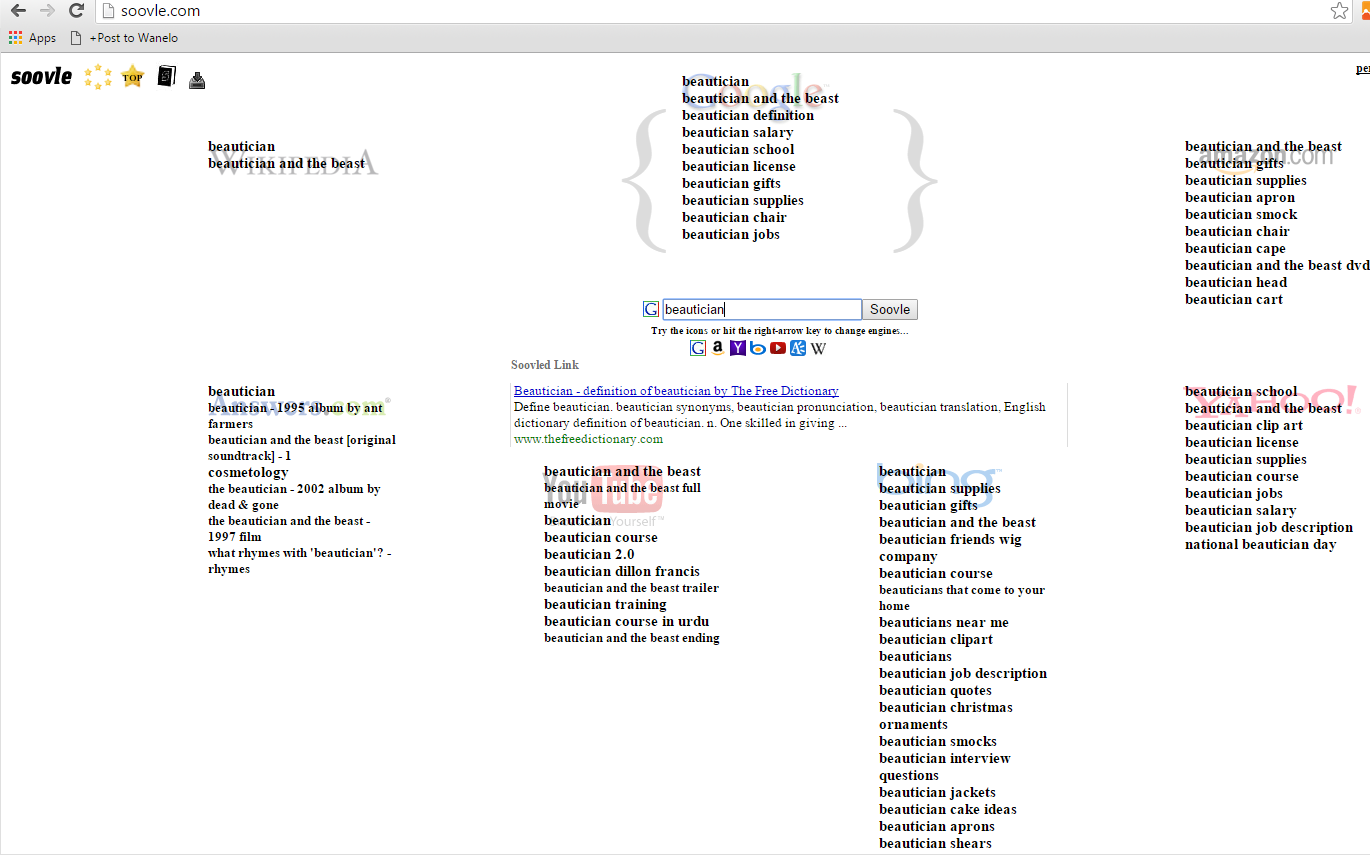Open the Apps bookmarks shortcut

32,38
